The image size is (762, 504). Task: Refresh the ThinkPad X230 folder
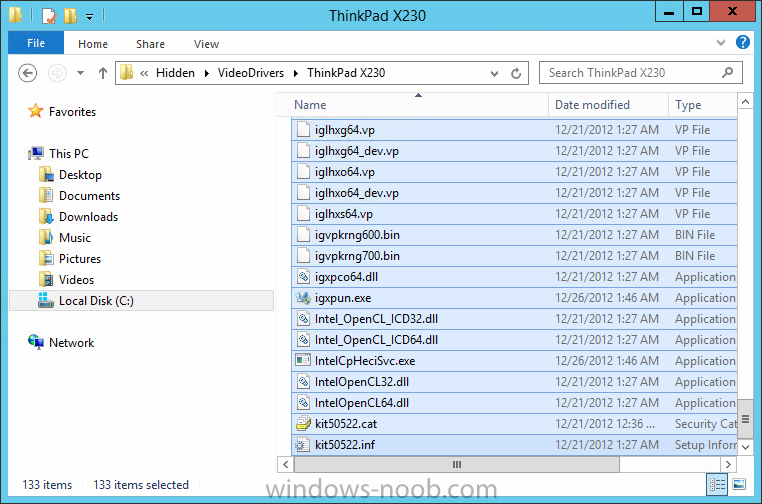pos(516,73)
